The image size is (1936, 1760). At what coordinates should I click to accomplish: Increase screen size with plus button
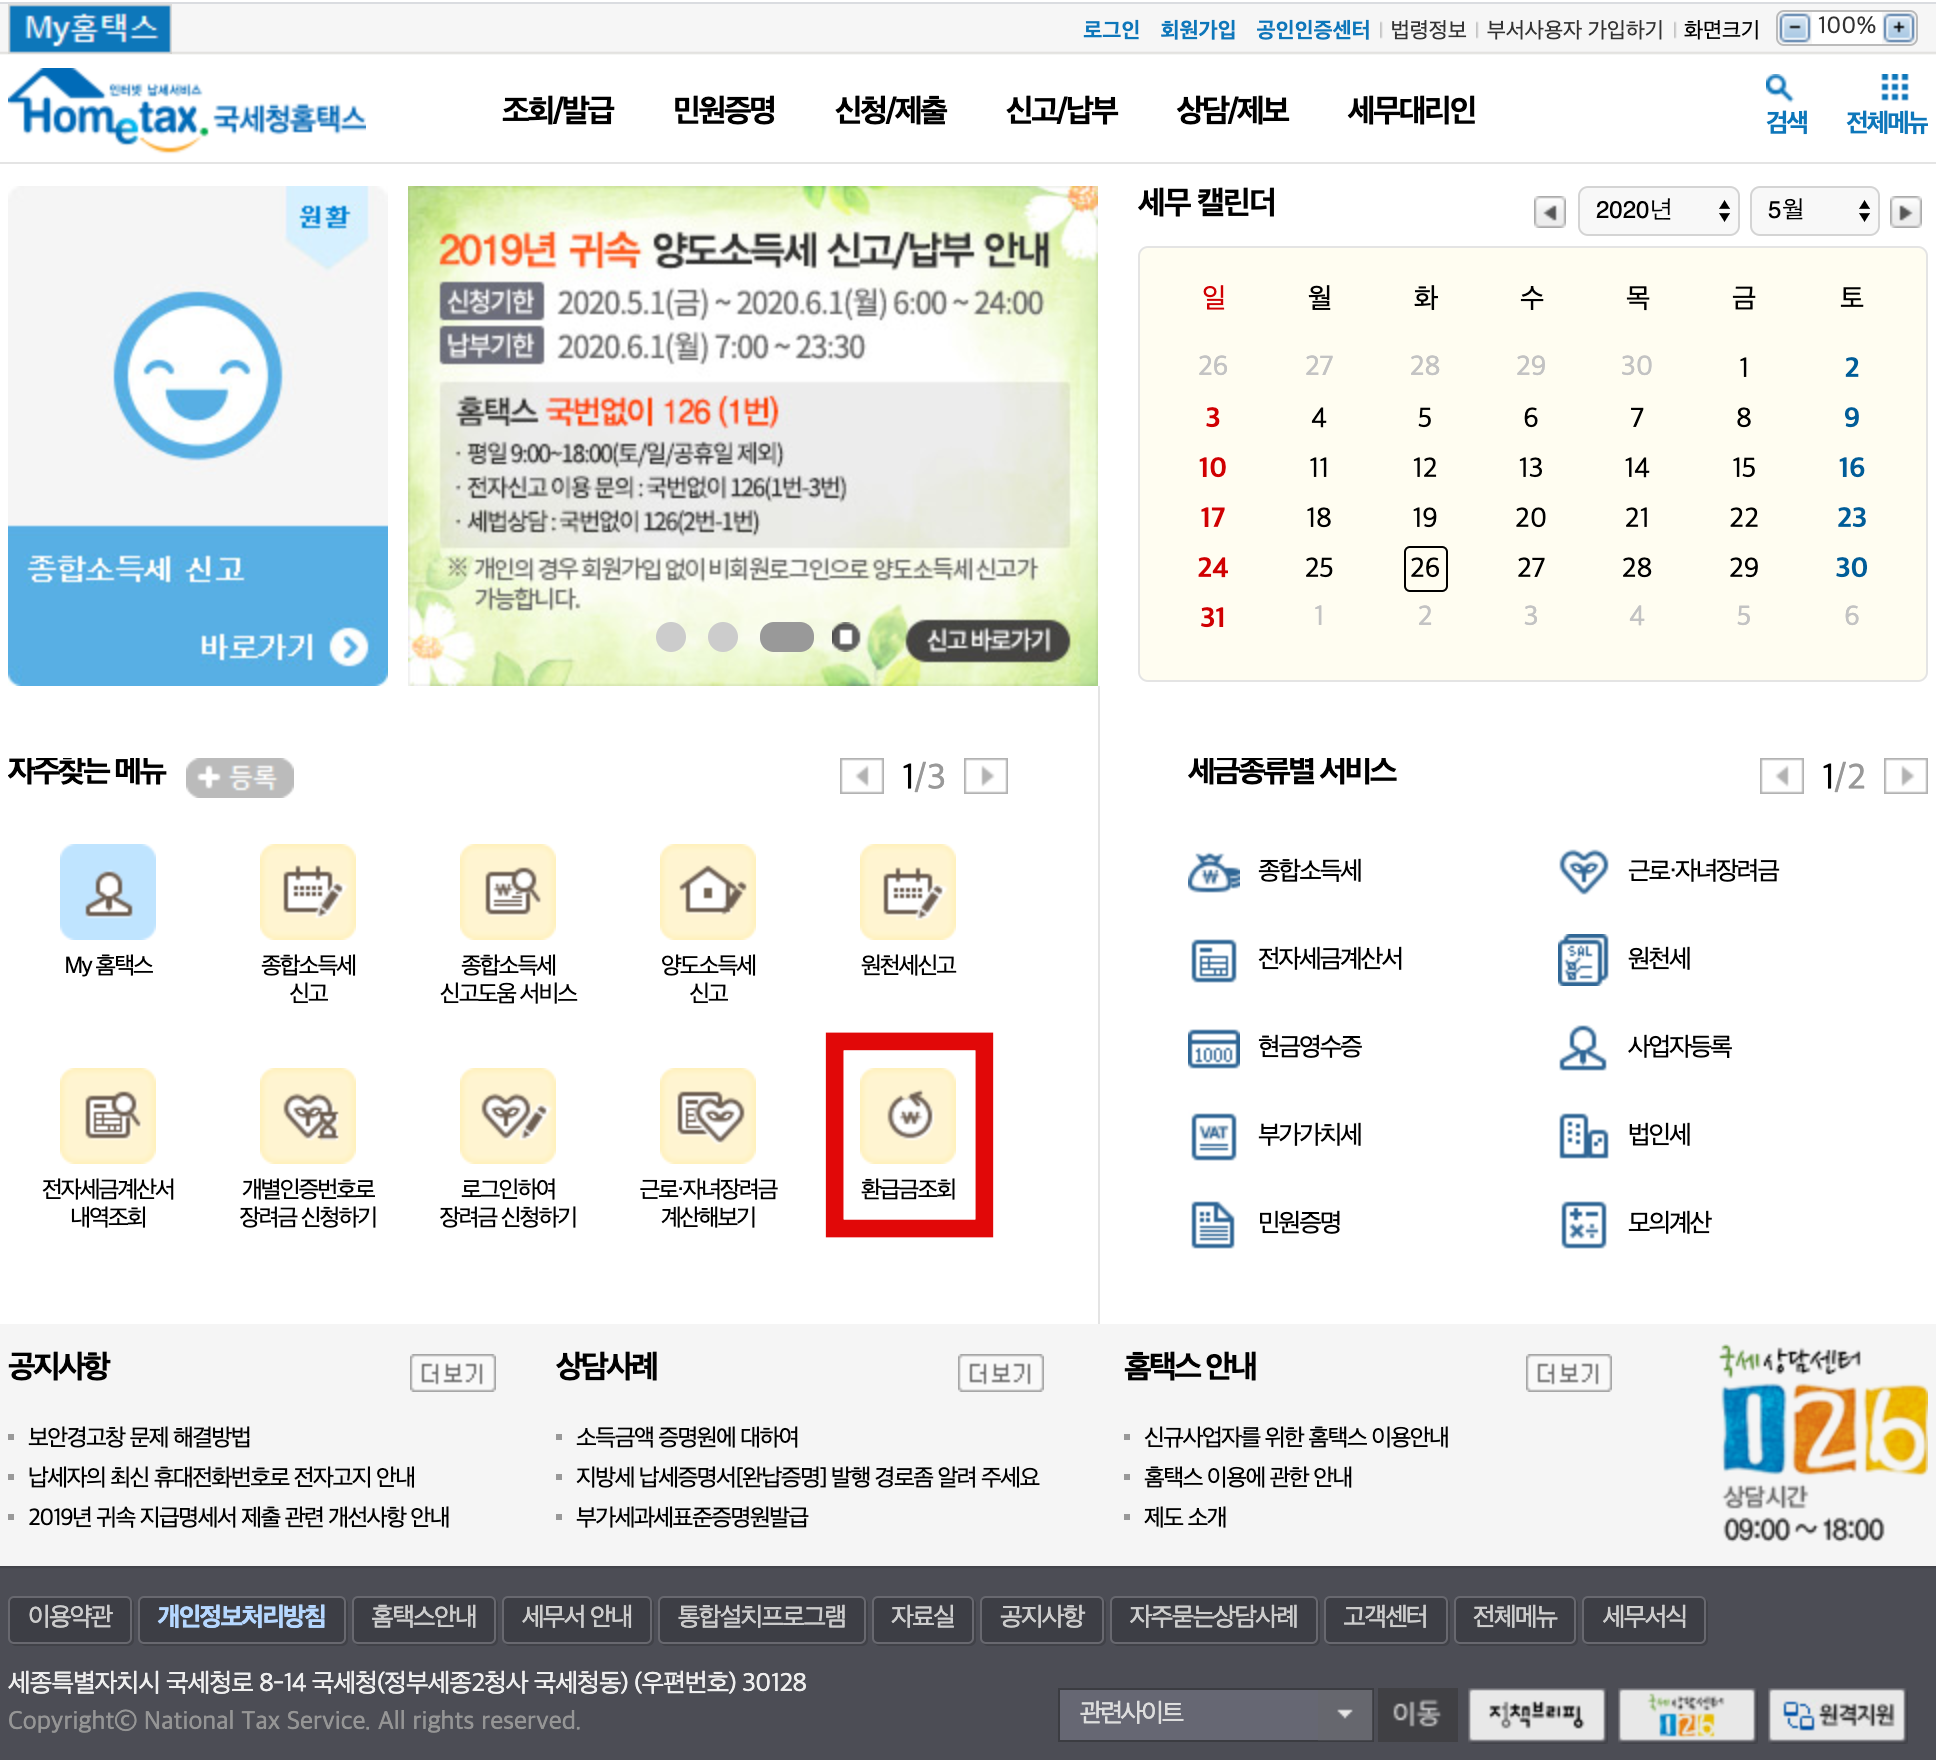pos(1897,27)
